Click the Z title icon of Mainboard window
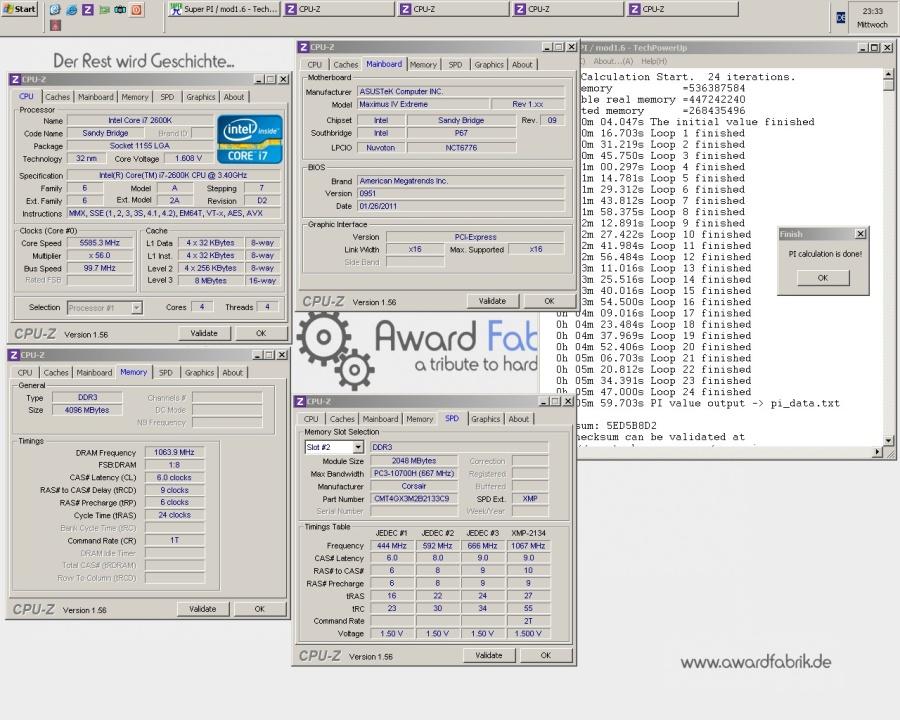Image resolution: width=900 pixels, height=720 pixels. tap(304, 47)
